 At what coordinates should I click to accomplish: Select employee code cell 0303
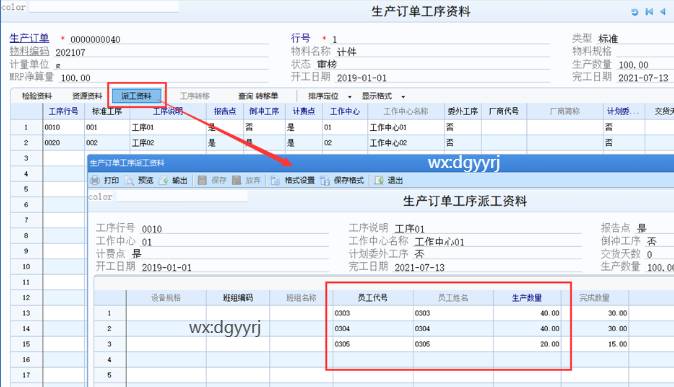373,313
